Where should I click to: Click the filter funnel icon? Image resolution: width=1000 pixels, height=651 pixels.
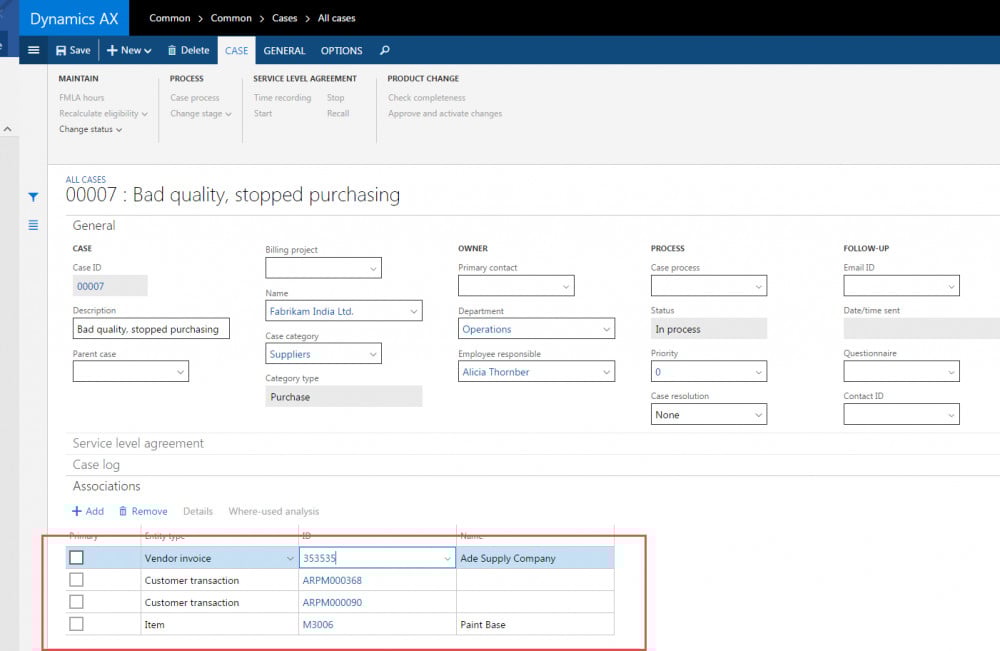click(x=33, y=197)
